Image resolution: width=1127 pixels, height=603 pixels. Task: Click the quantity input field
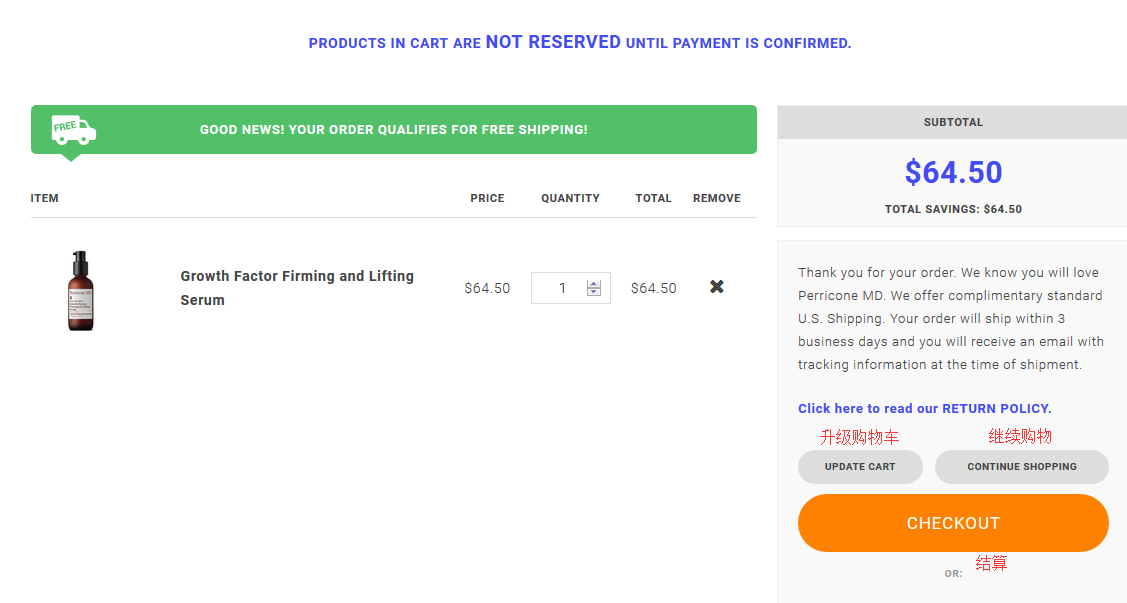pyautogui.click(x=561, y=288)
